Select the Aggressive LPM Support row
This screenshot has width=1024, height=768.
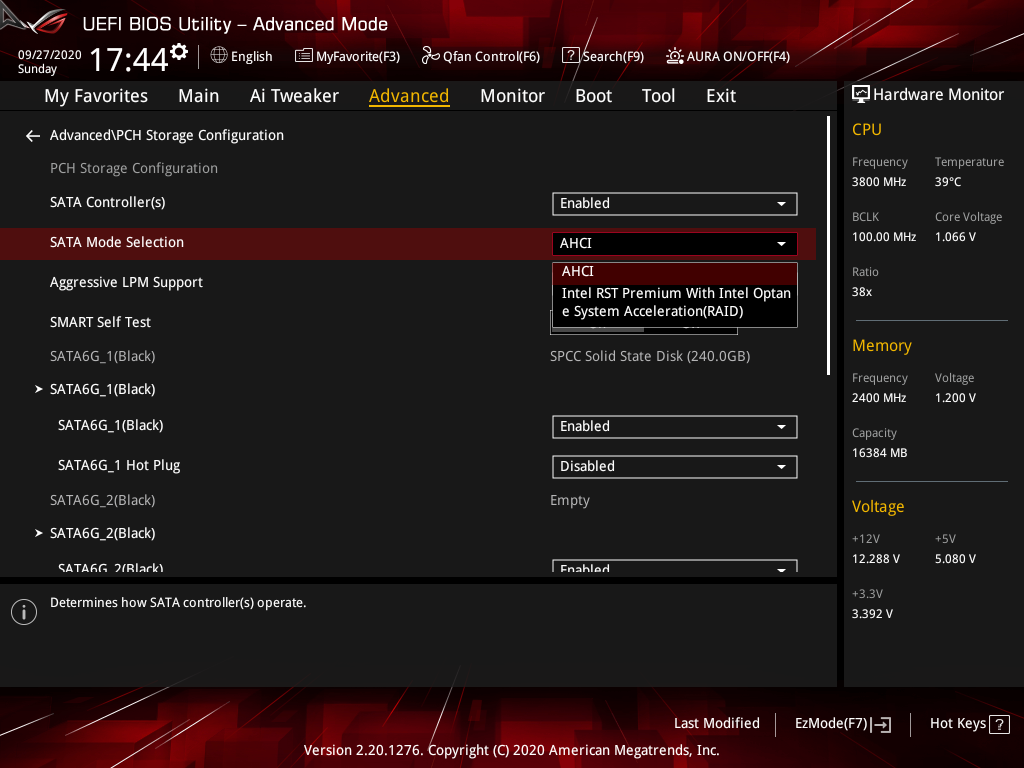408,283
